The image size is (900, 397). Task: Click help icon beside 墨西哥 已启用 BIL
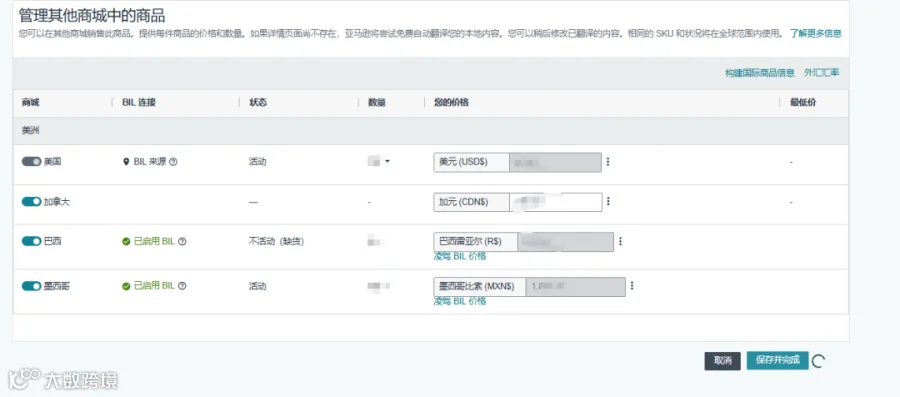182,286
